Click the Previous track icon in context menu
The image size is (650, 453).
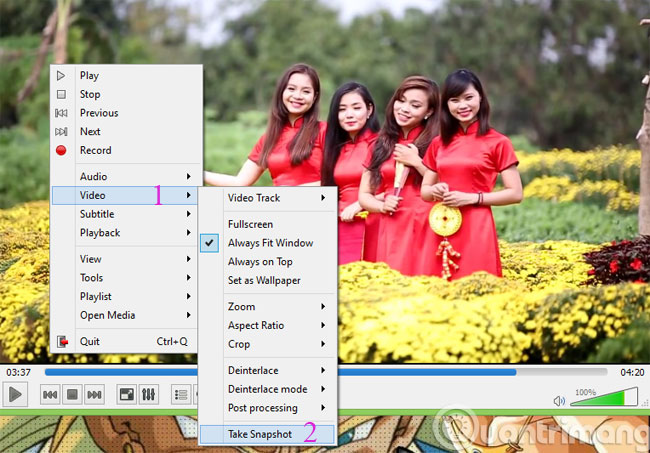(61, 113)
